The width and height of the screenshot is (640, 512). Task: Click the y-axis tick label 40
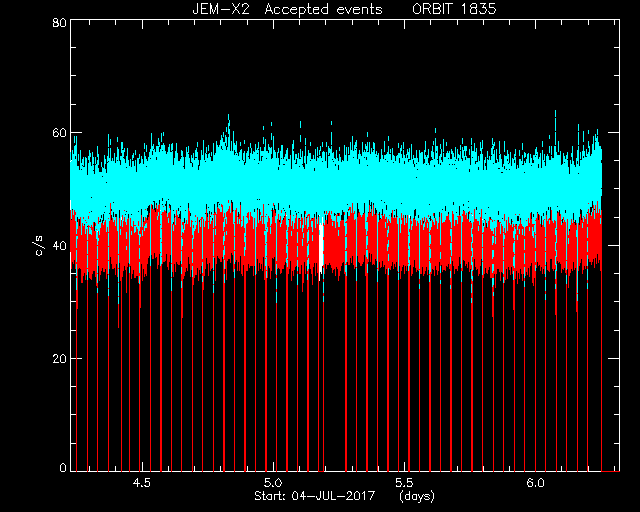pos(60,246)
